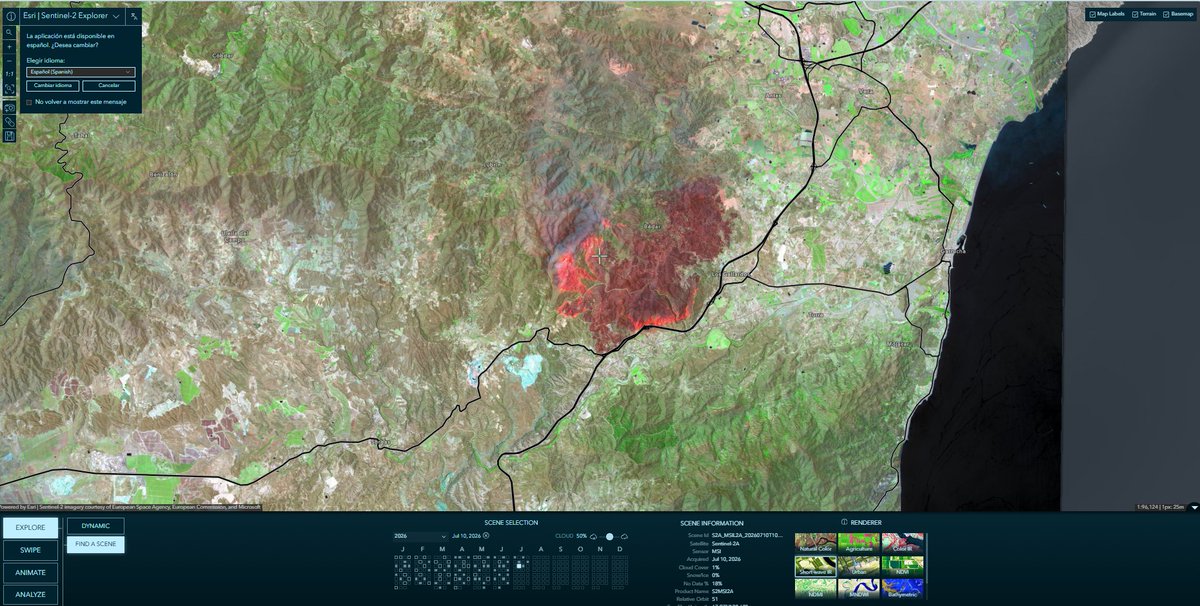Select the Bathymetric renderer
Image resolution: width=1200 pixels, height=606 pixels.
903,590
